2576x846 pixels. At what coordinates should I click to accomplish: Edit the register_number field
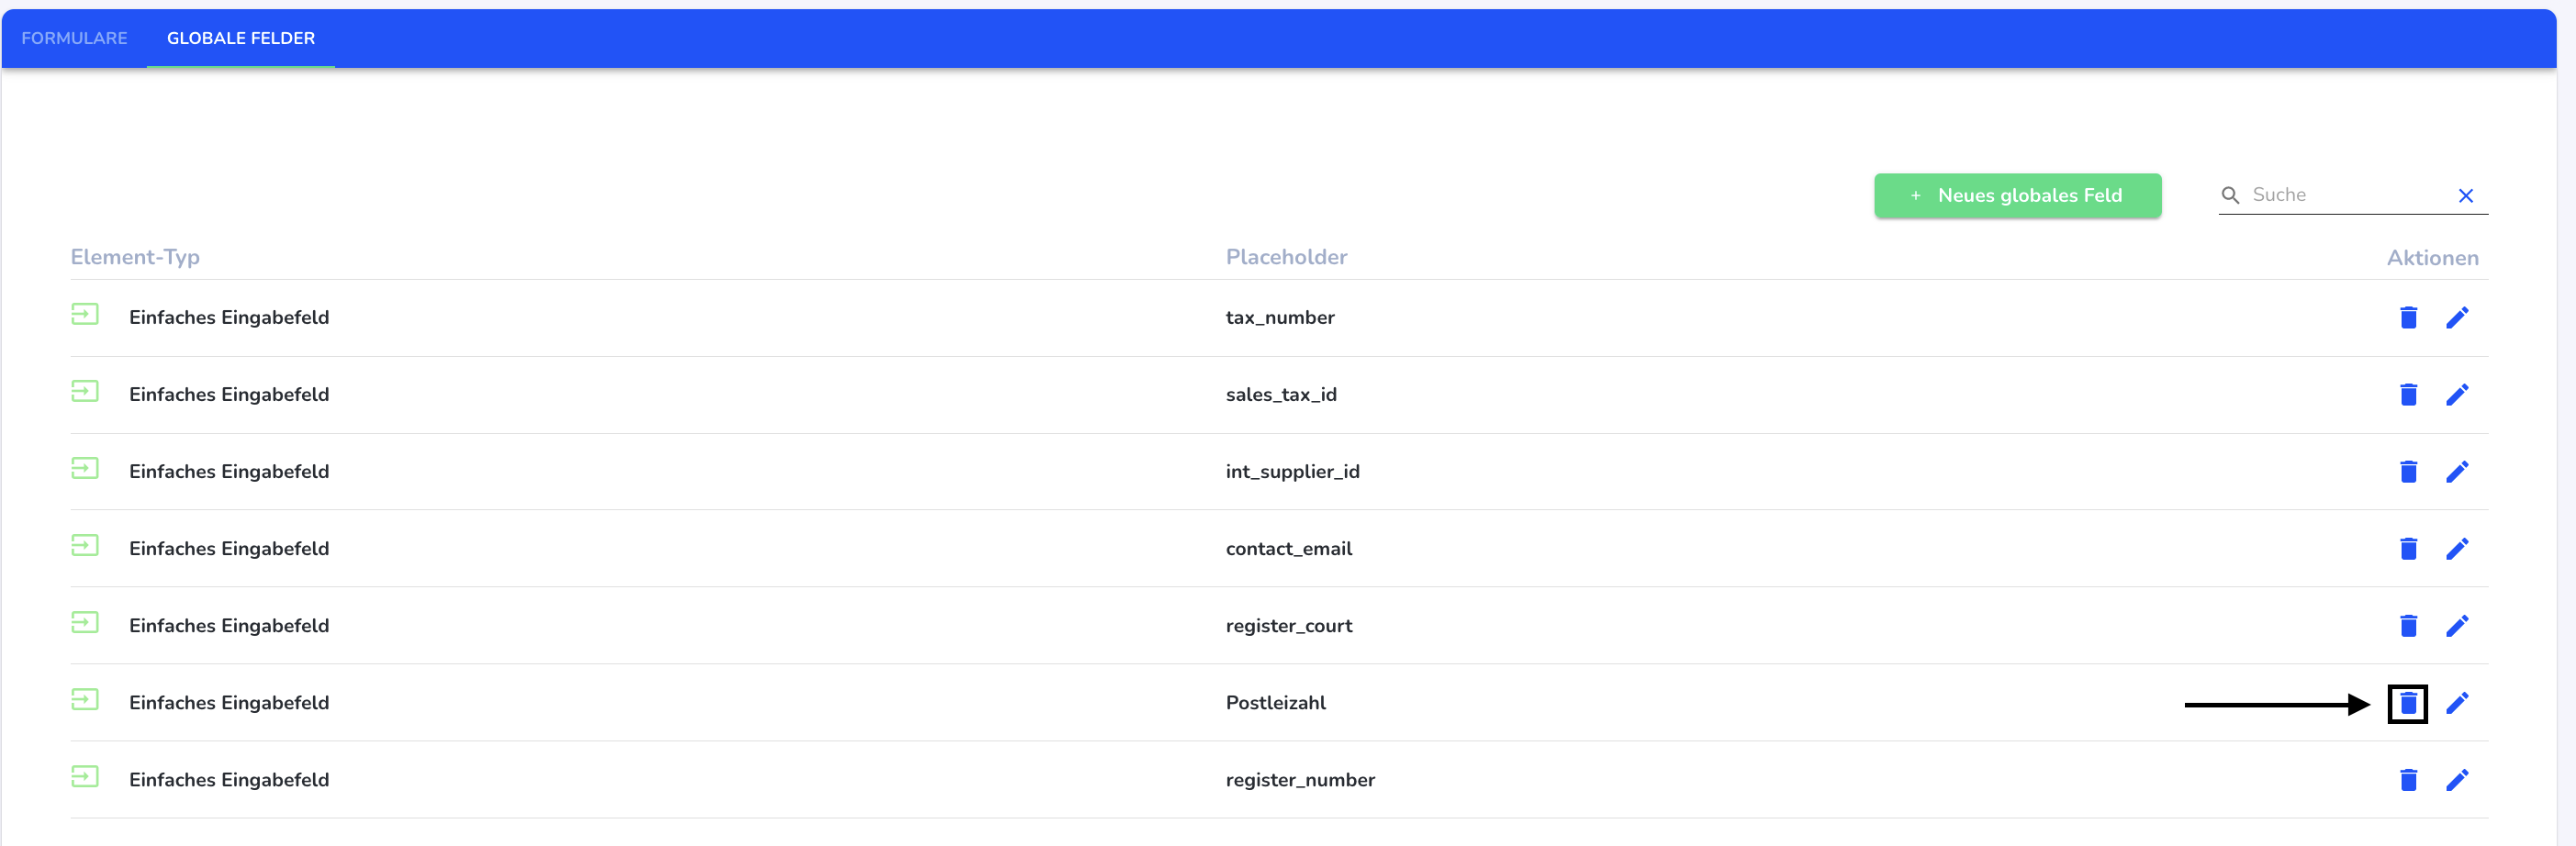click(2457, 780)
